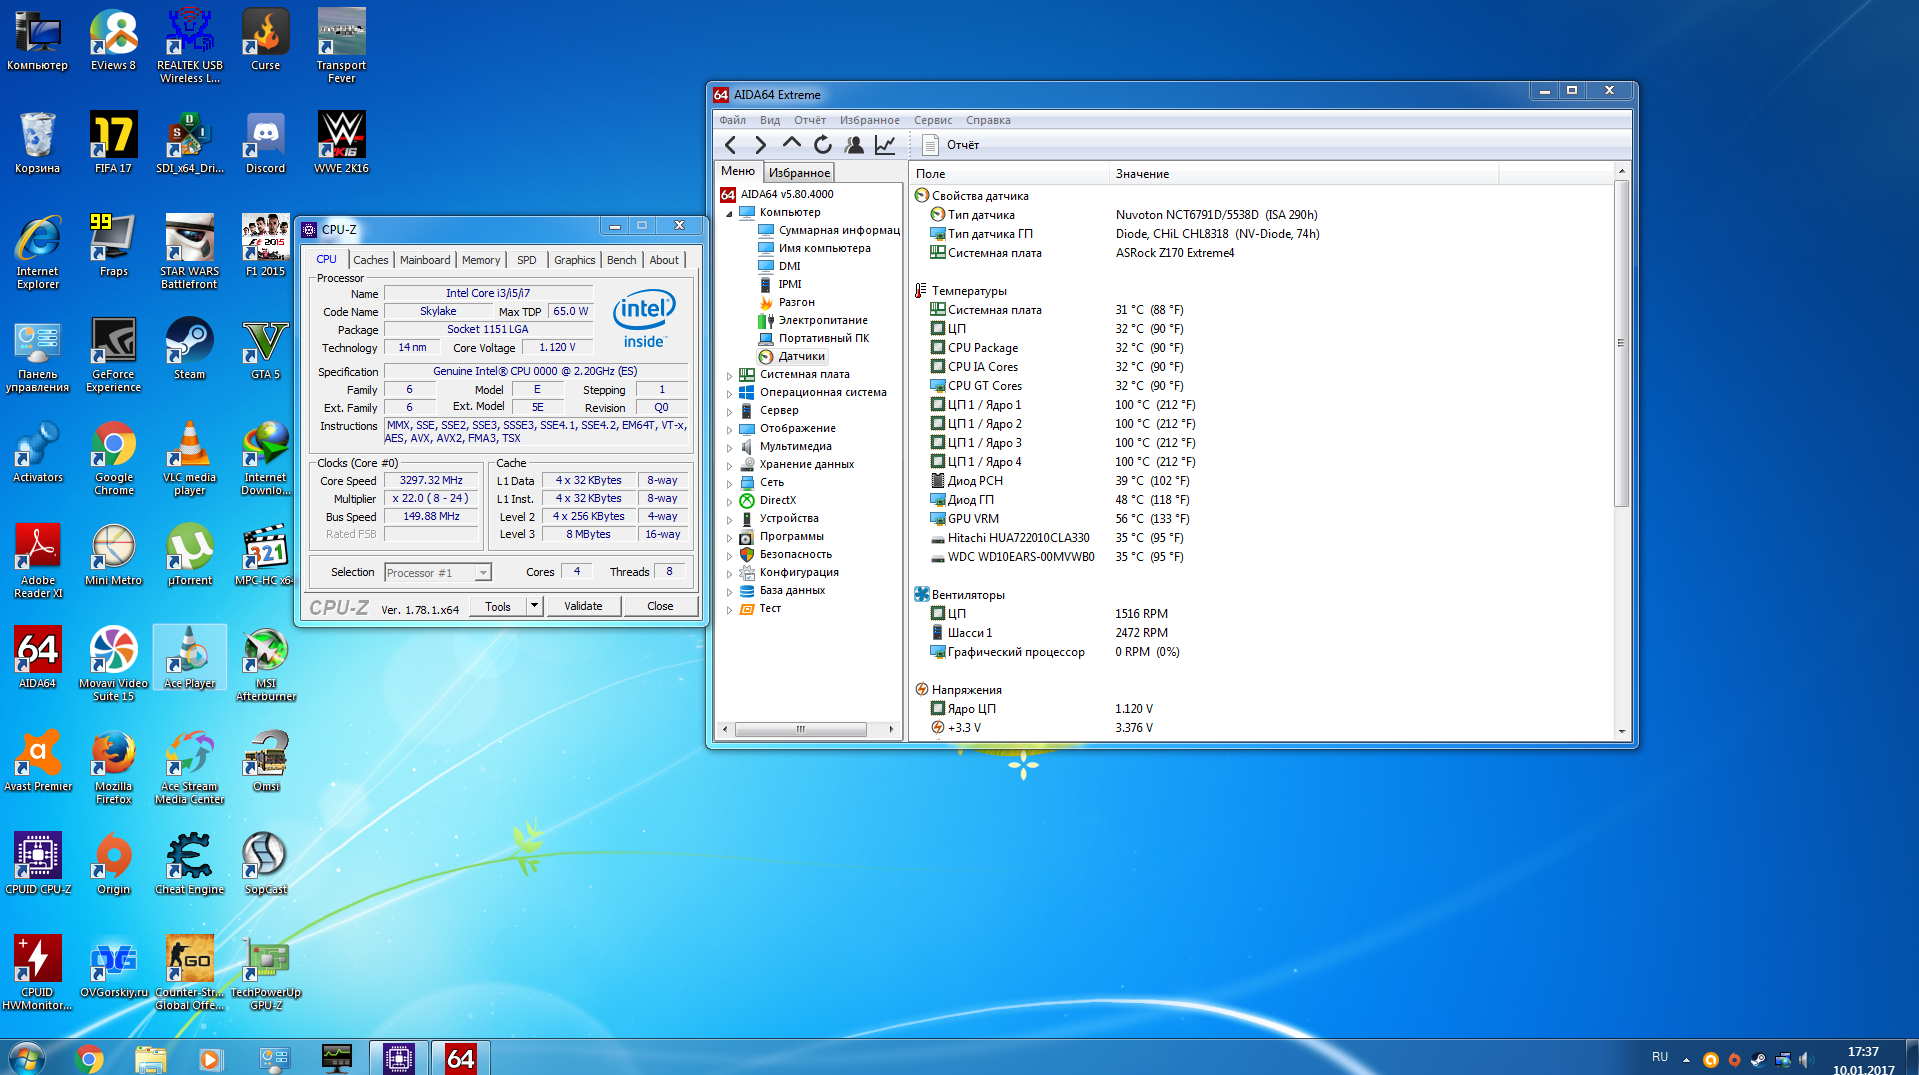This screenshot has height=1075, width=1919.
Task: Open the Tools dropdown arrow in CPU-Z
Action: click(x=534, y=606)
